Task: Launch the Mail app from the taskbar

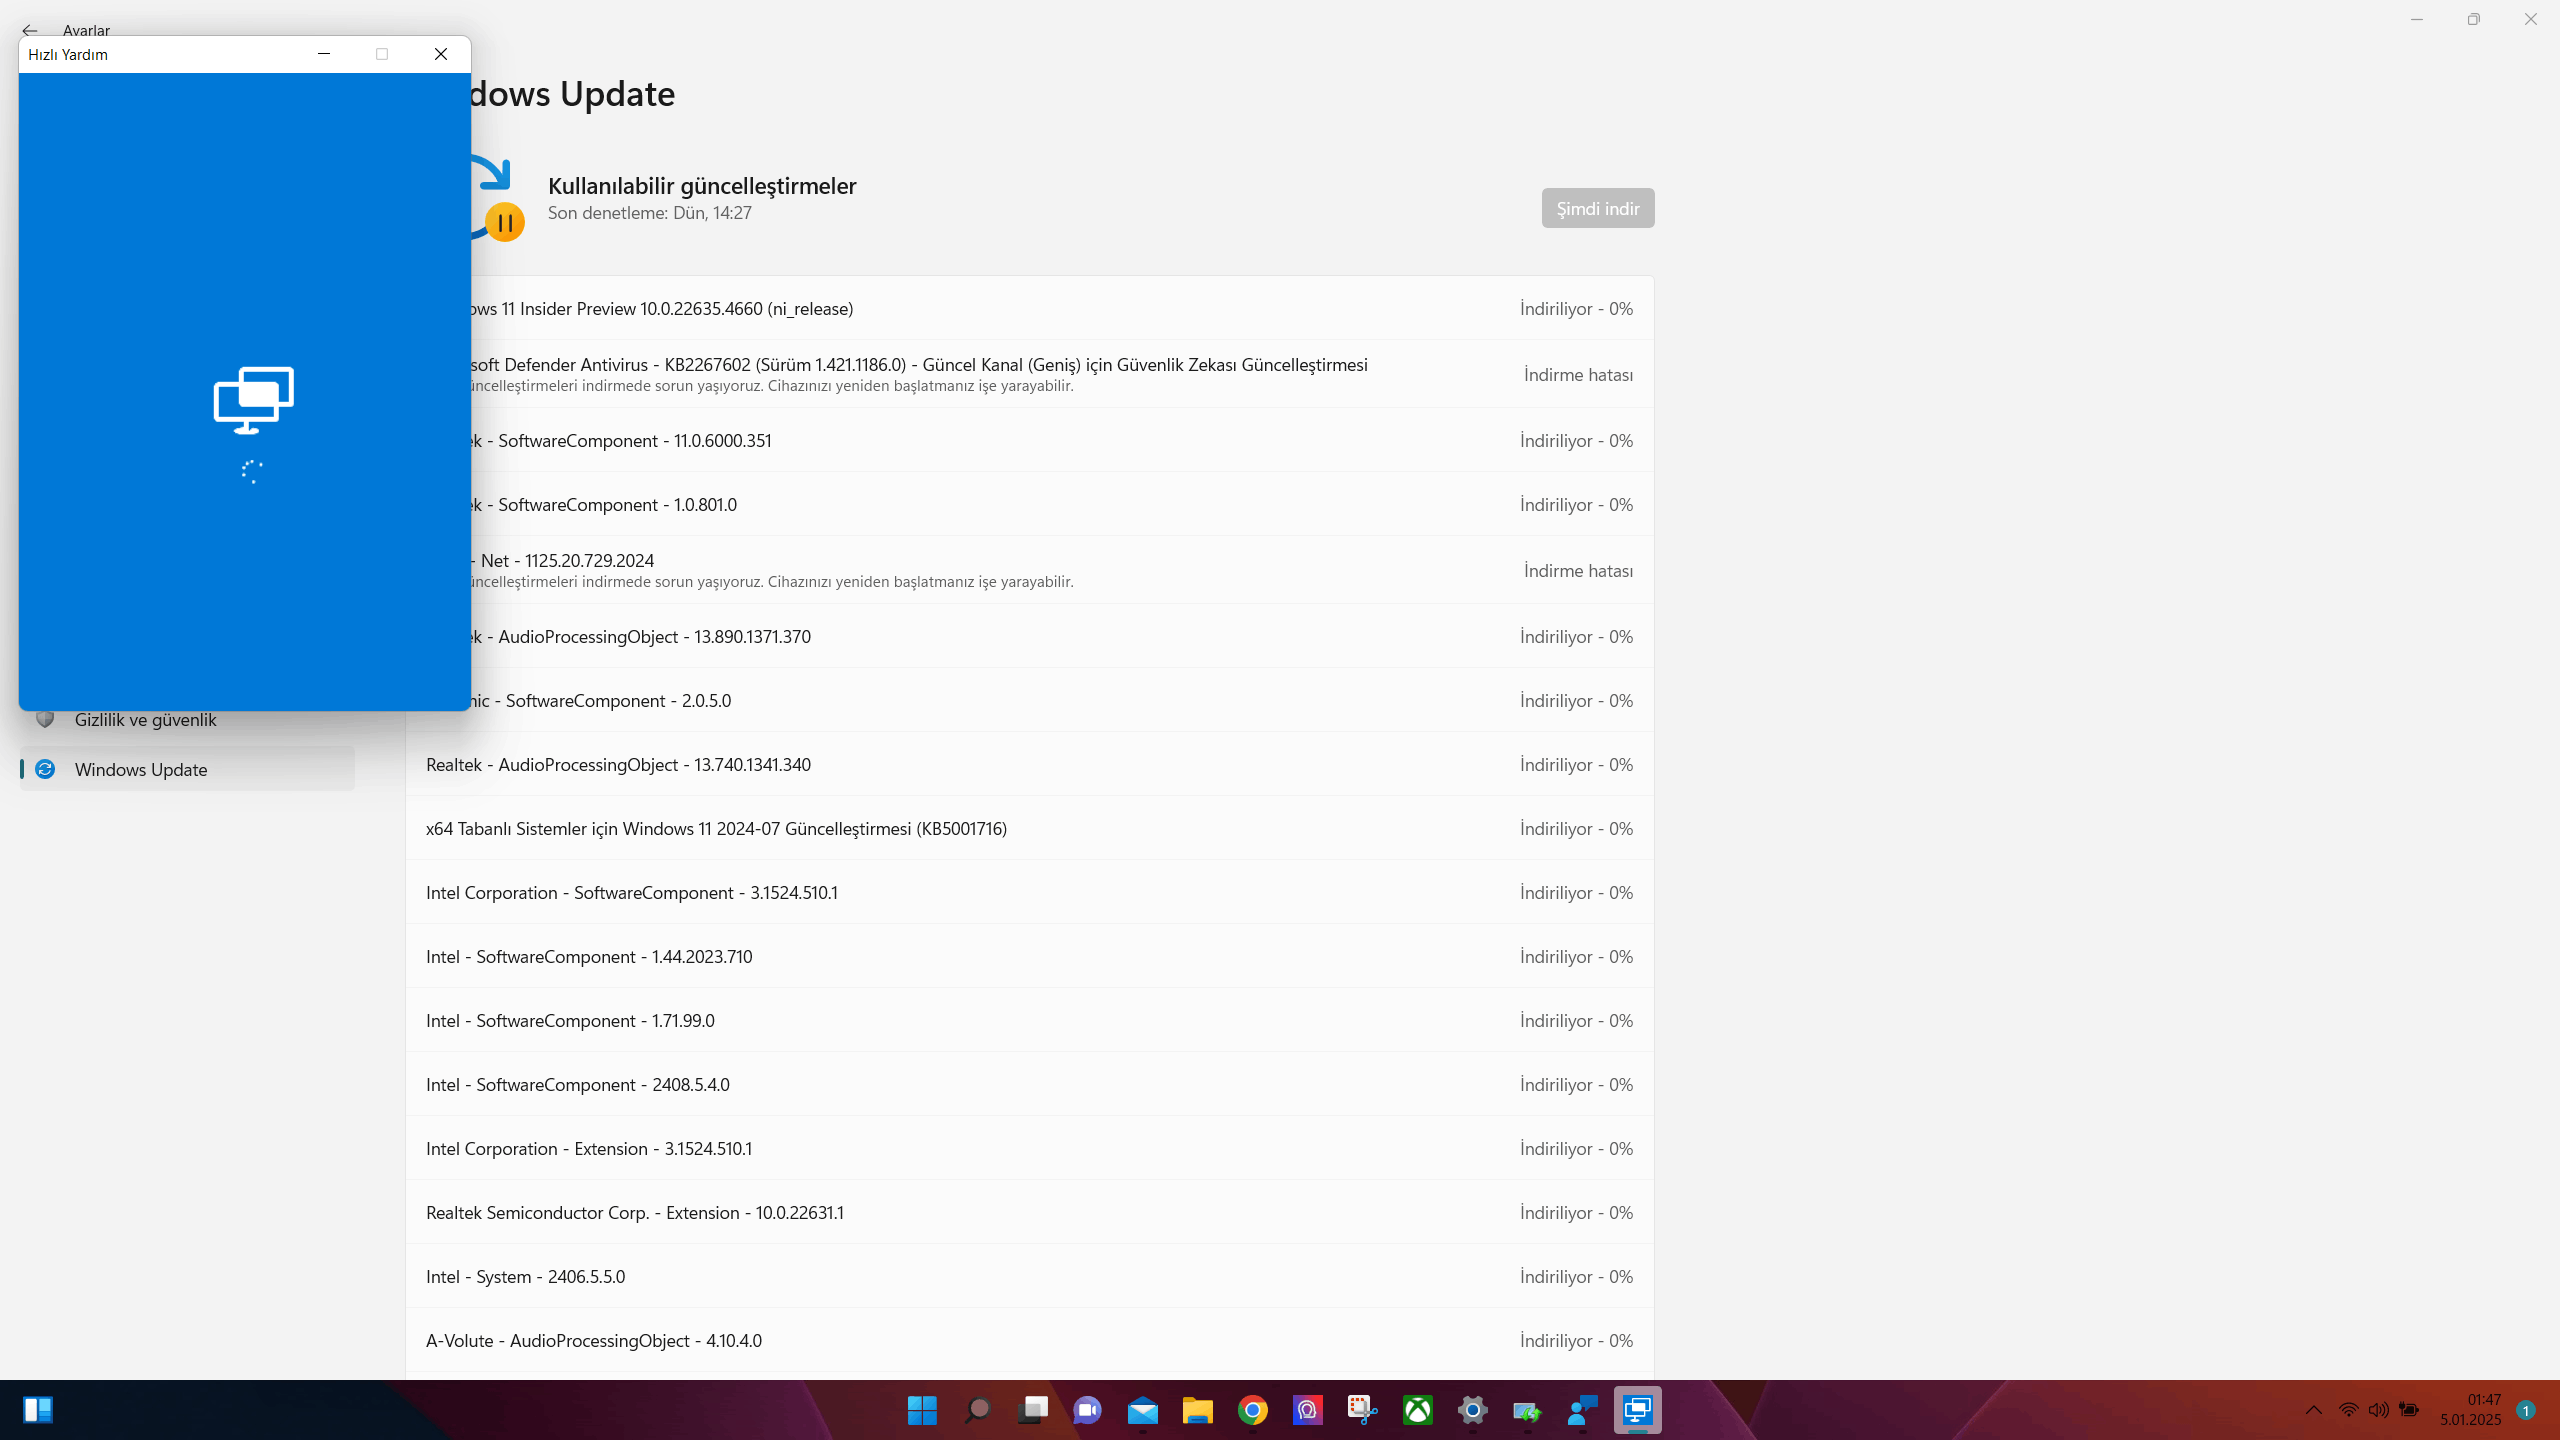Action: (x=1142, y=1410)
